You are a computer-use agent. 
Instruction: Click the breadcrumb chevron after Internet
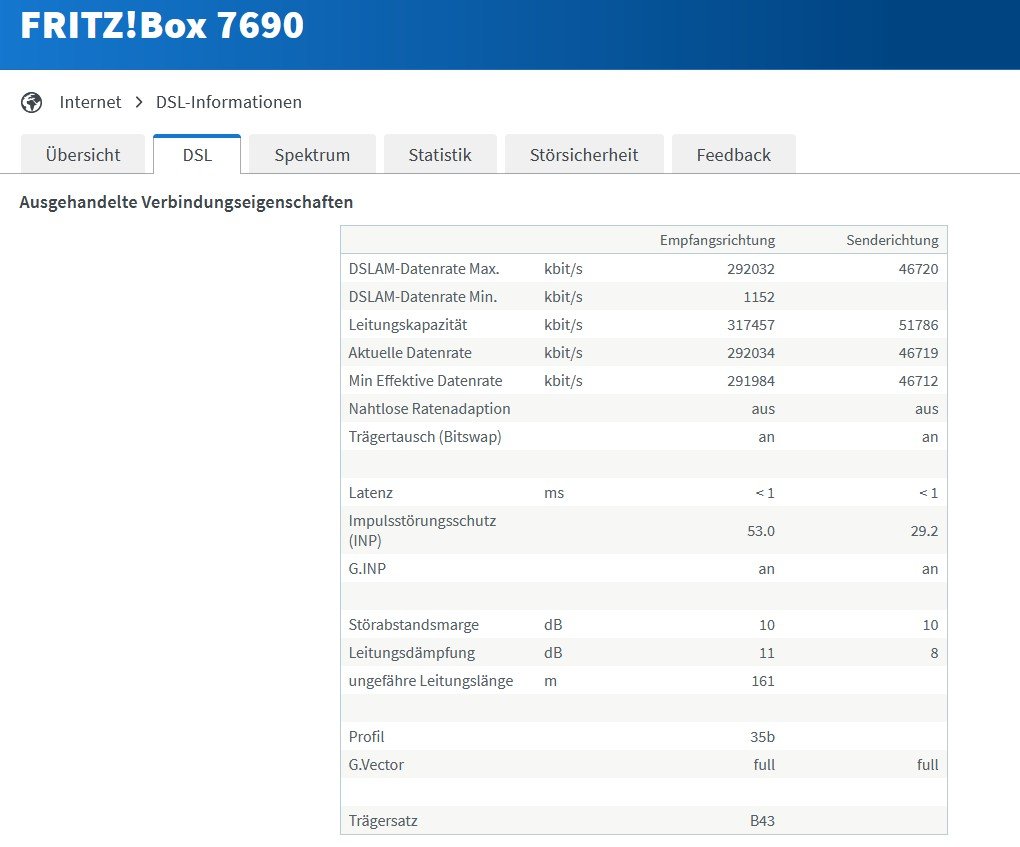pyautogui.click(x=139, y=102)
